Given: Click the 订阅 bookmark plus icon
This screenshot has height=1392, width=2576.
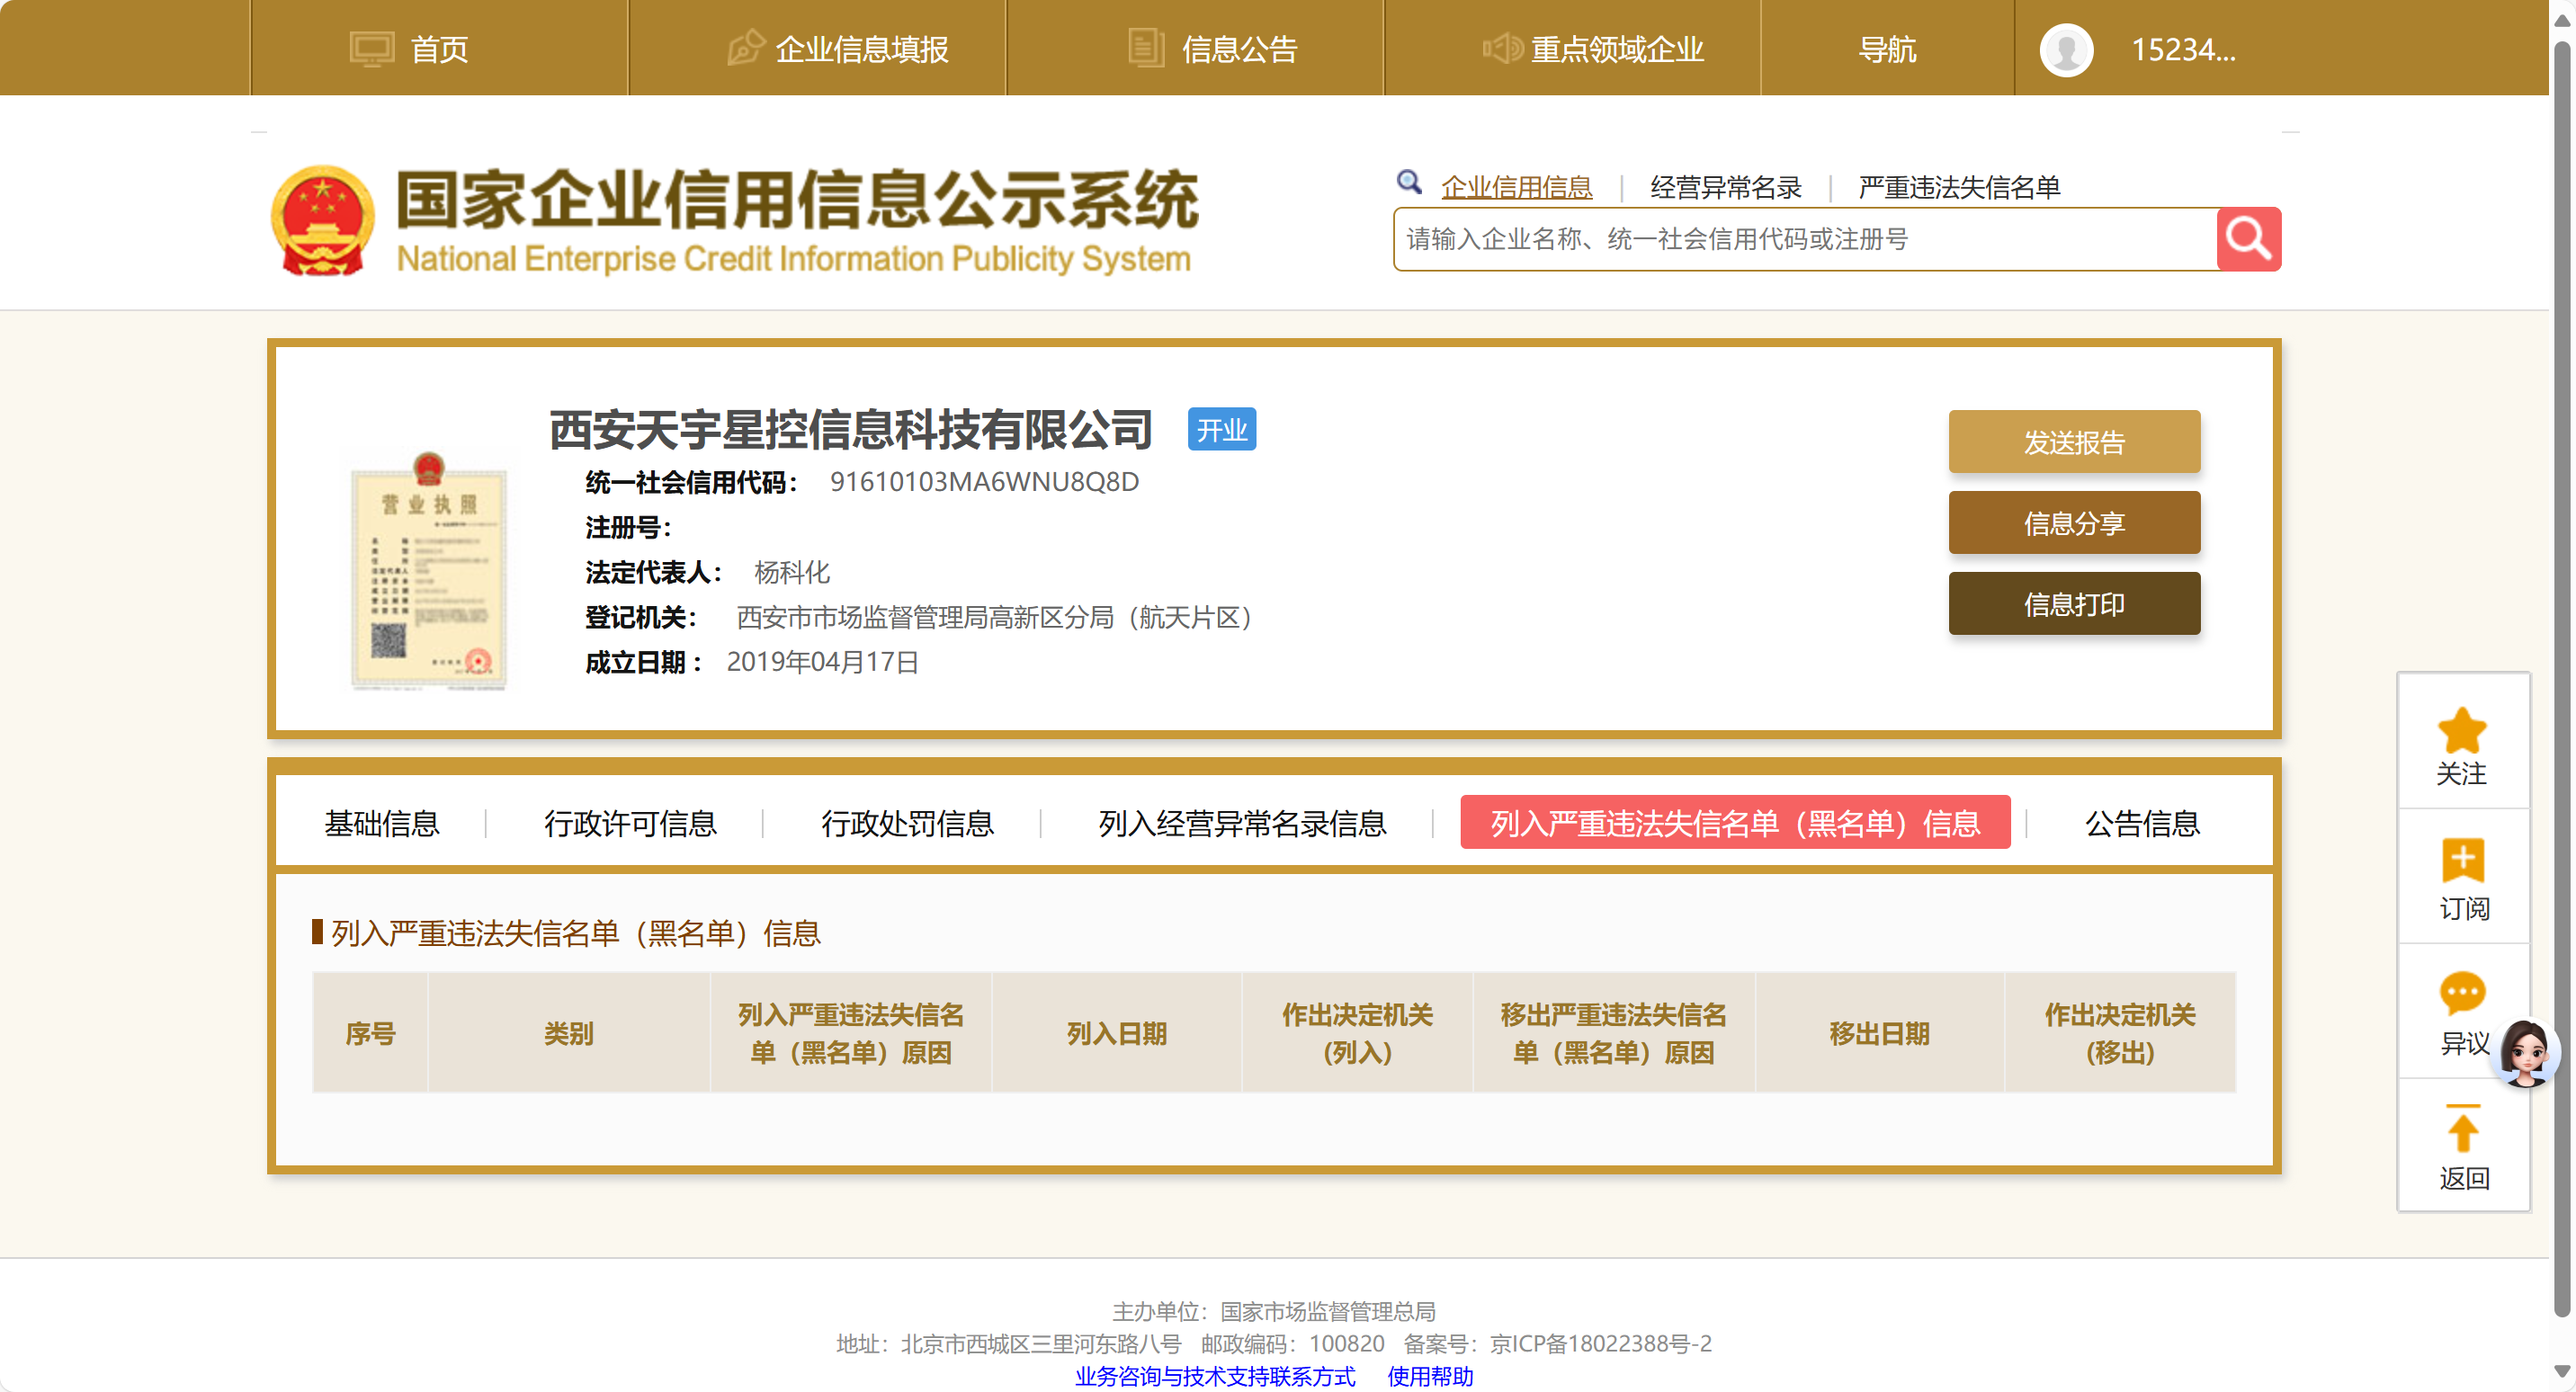Looking at the screenshot, I should (x=2462, y=860).
